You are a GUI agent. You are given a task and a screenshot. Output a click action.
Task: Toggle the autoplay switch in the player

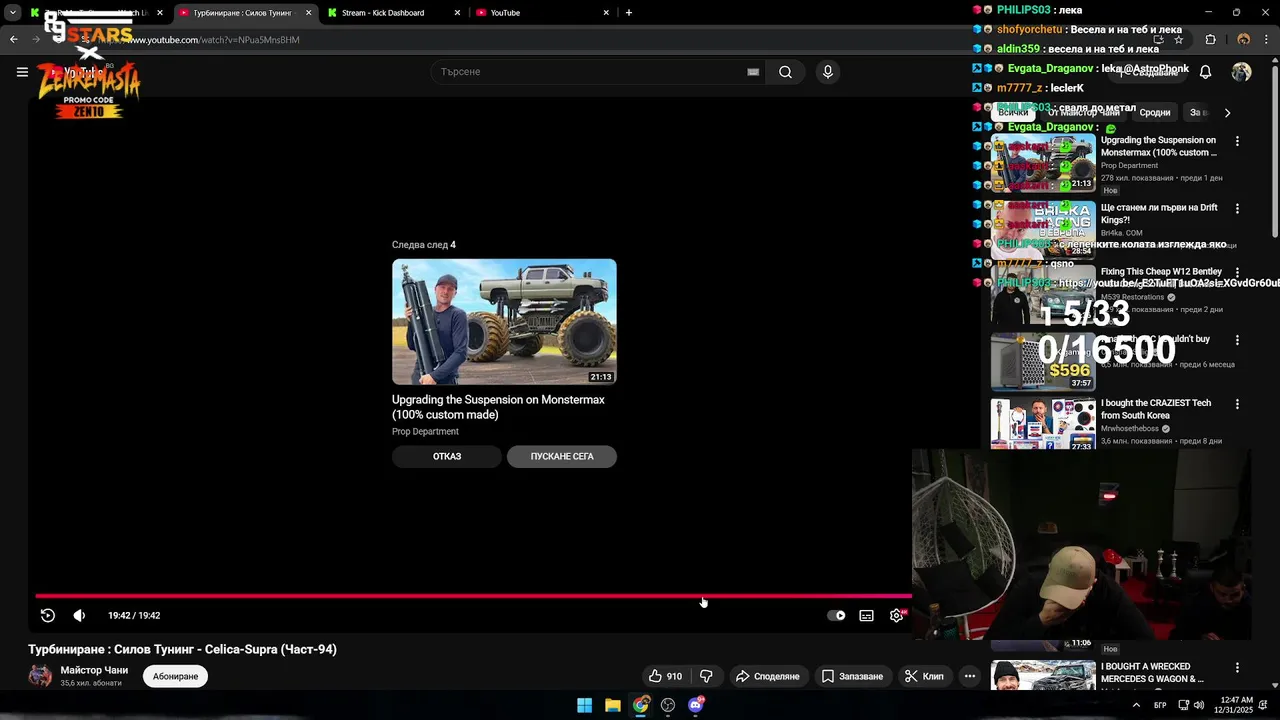836,615
